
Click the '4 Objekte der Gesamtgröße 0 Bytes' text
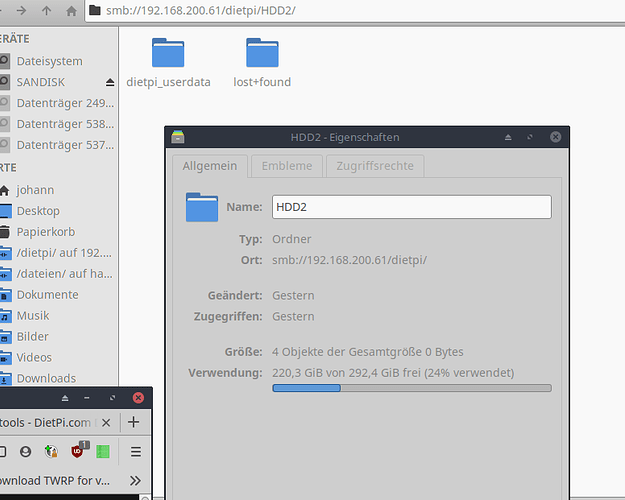(368, 352)
